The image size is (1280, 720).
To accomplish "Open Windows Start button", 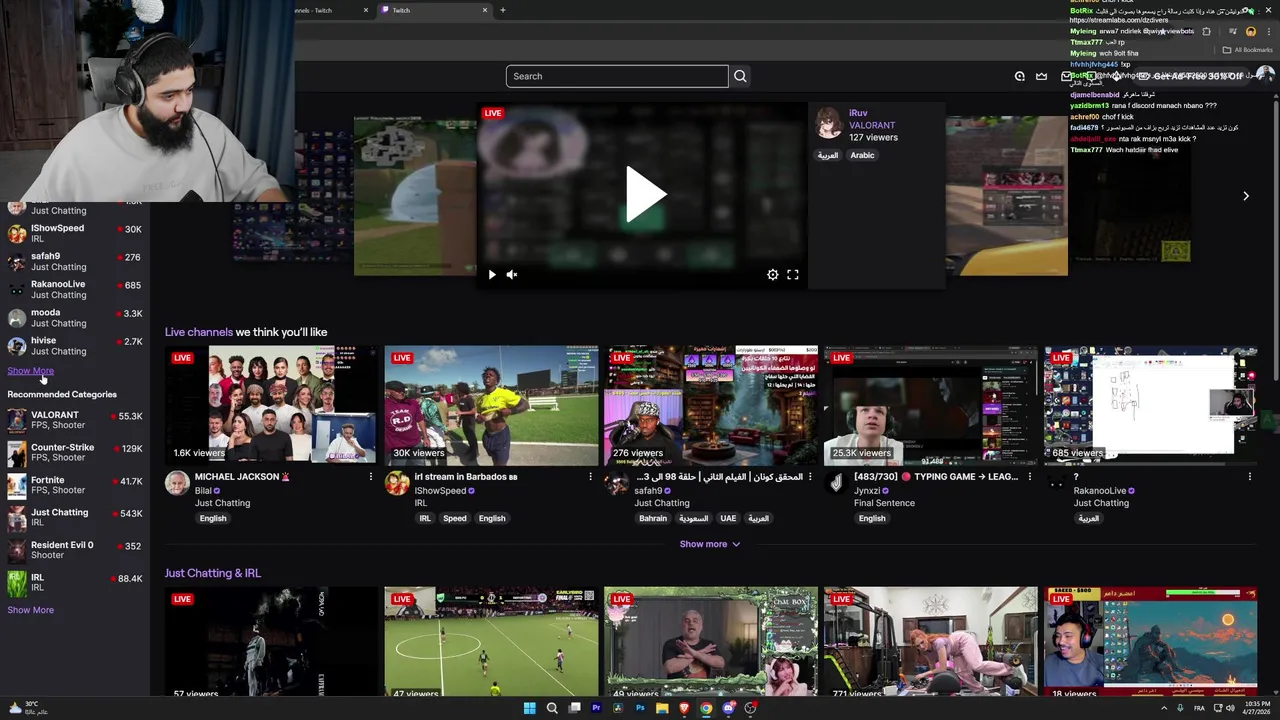I will [529, 708].
